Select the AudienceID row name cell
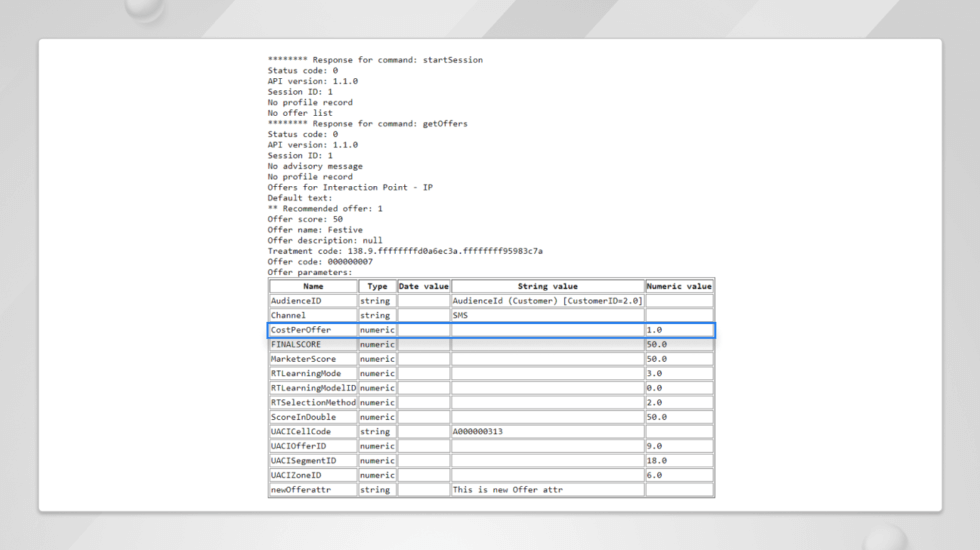This screenshot has width=980, height=550. coord(313,301)
